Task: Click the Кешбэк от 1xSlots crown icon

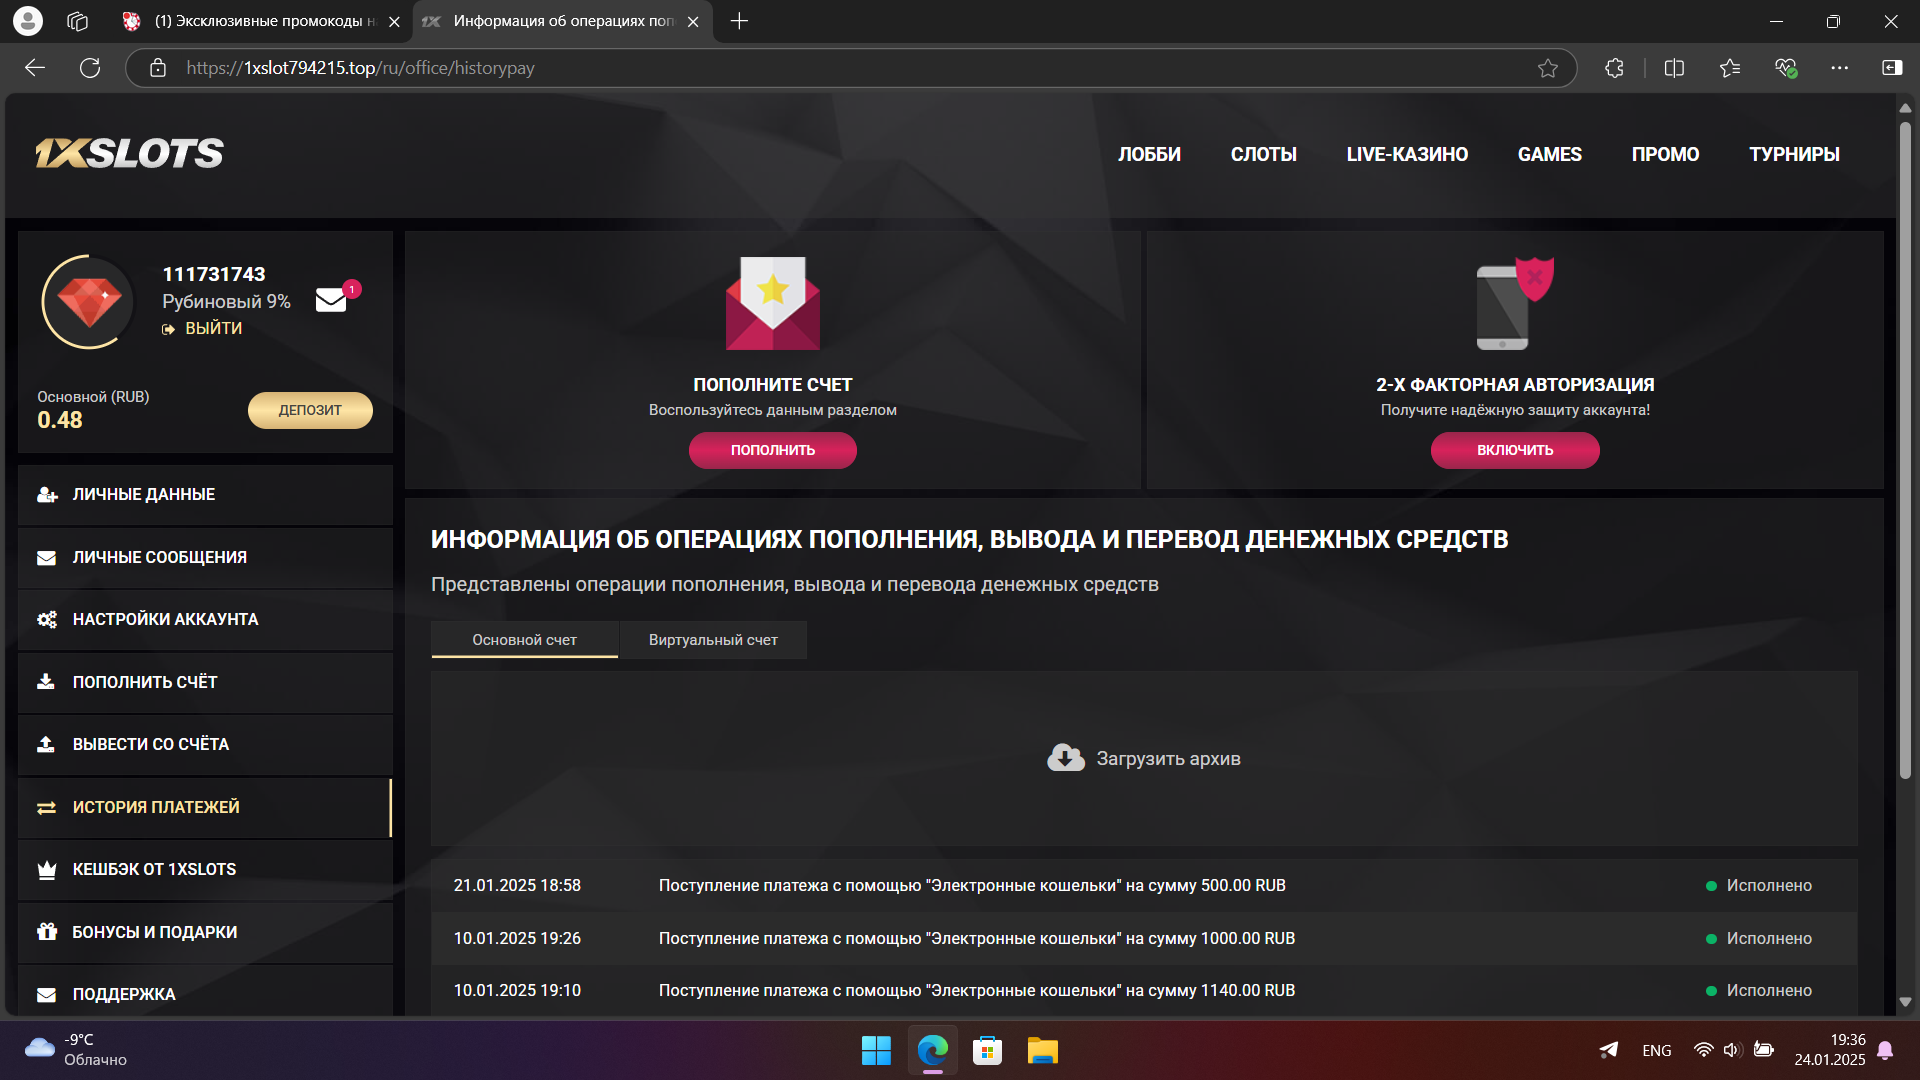Action: 47,869
